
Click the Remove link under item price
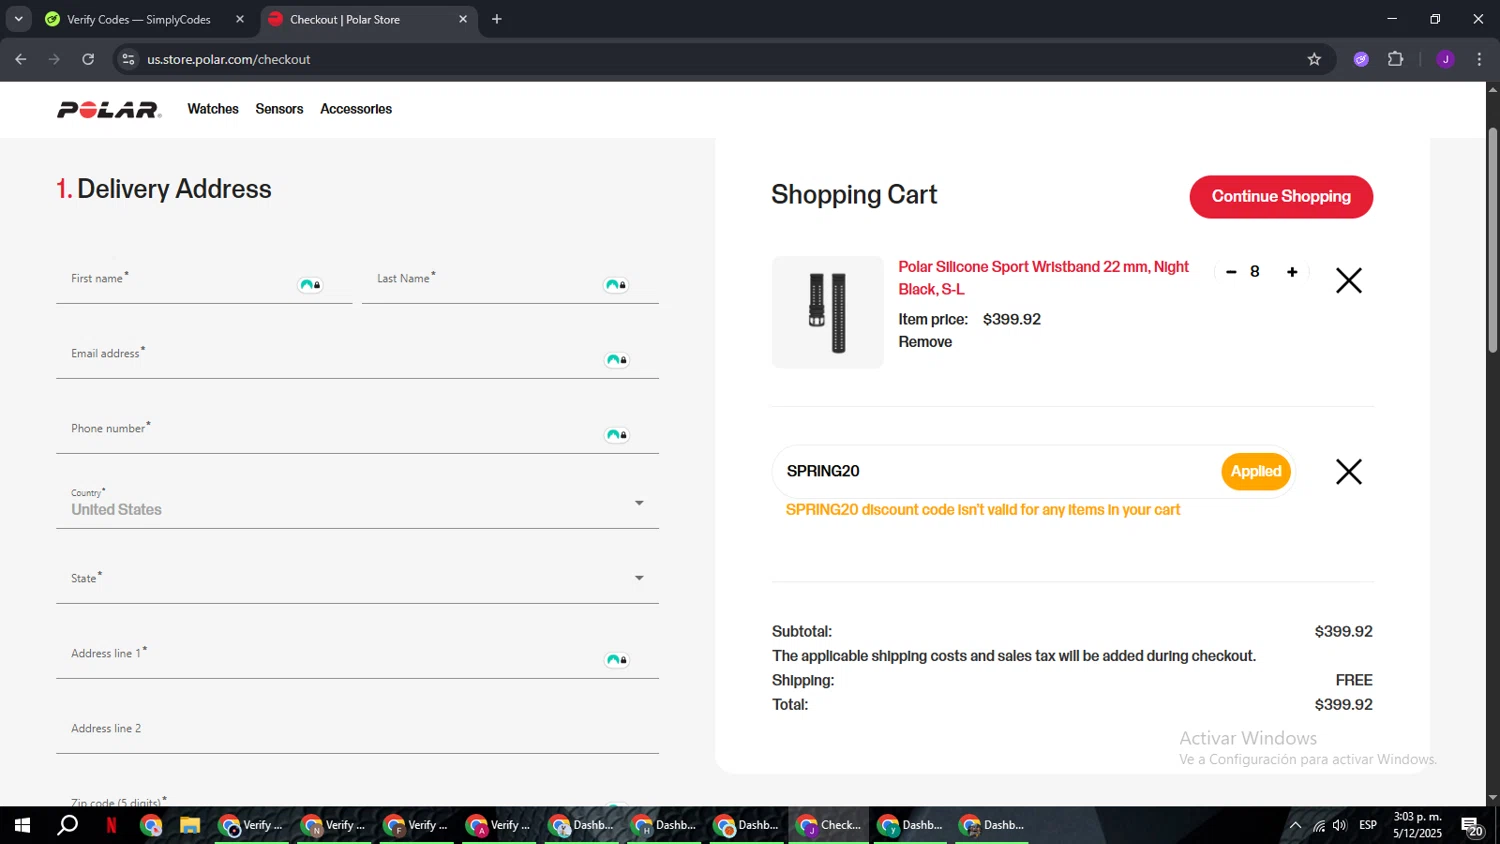[925, 342]
